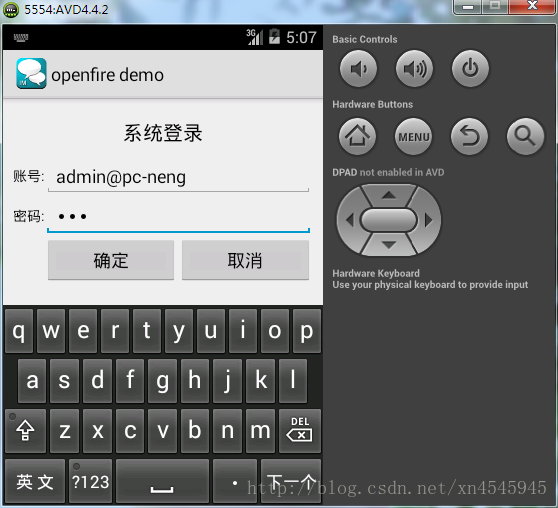Click the DPAD center button
The height and width of the screenshot is (508, 558).
(x=389, y=220)
